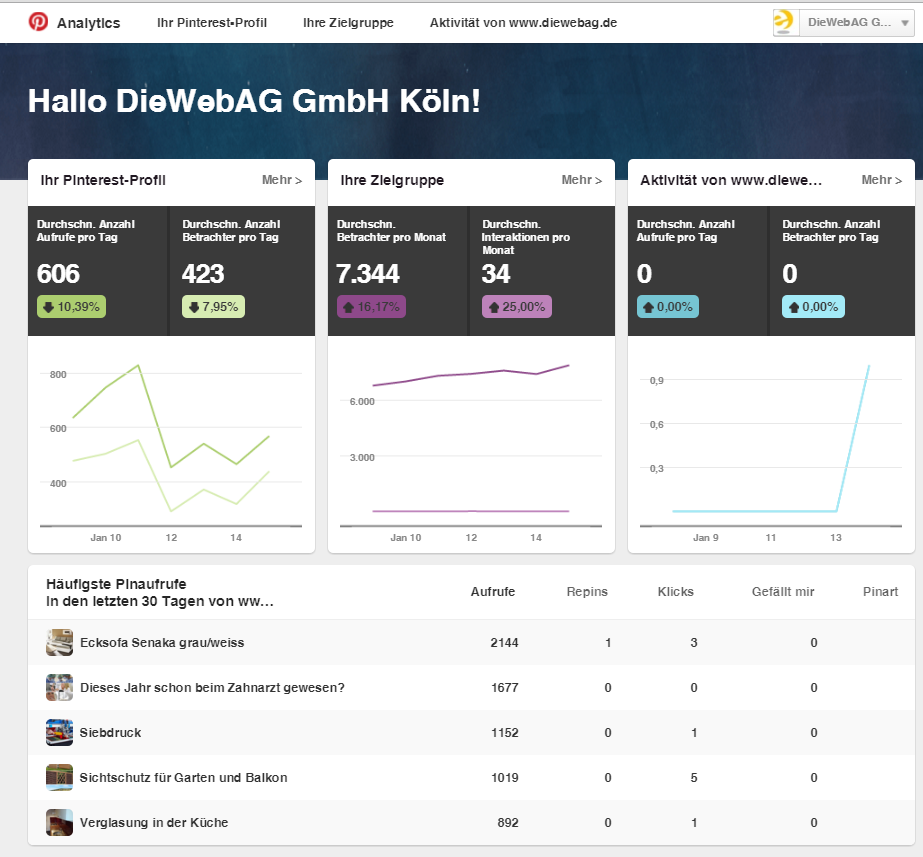
Task: Select the 7.344 Betrachter pro Monat value
Action: pyautogui.click(x=368, y=274)
